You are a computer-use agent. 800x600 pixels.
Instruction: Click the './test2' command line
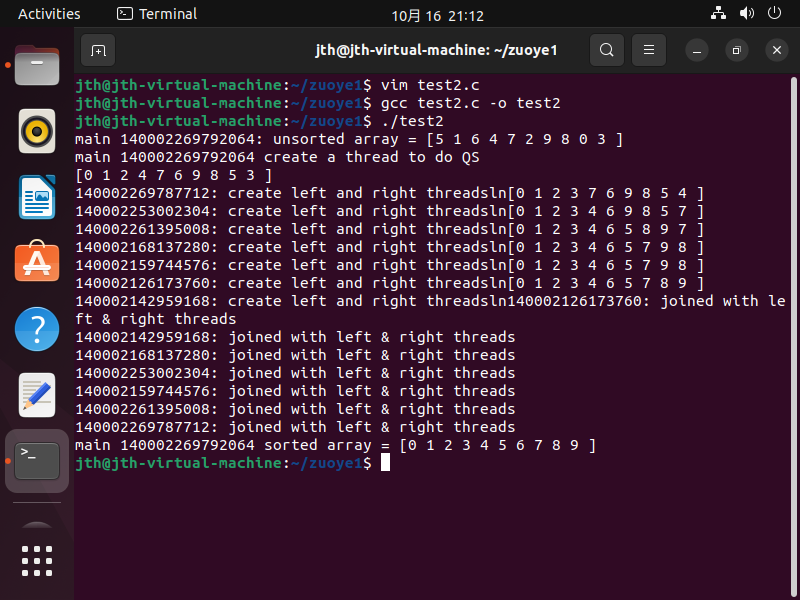click(x=259, y=121)
